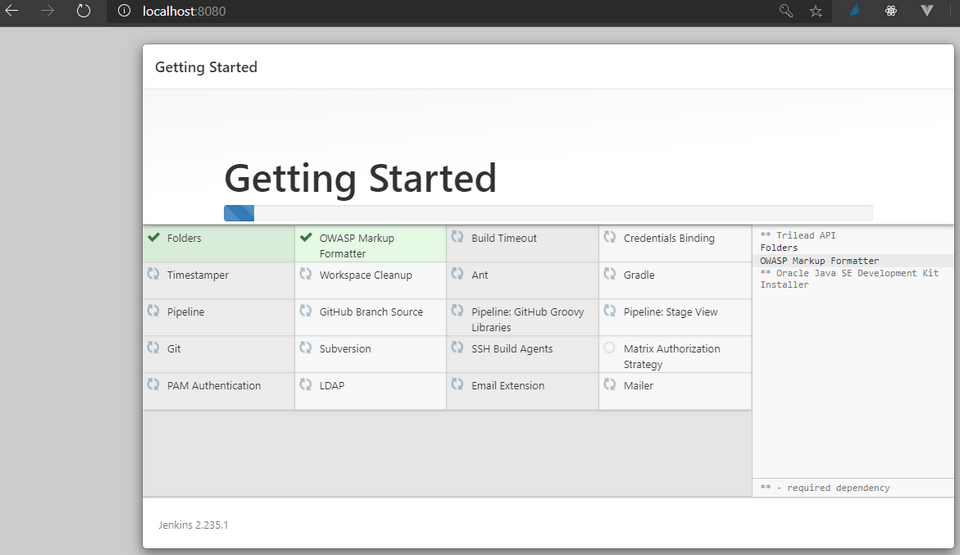Screen dimensions: 960x555
Task: Click Oracle Java SE Development Kit Installer entry
Action: point(849,279)
